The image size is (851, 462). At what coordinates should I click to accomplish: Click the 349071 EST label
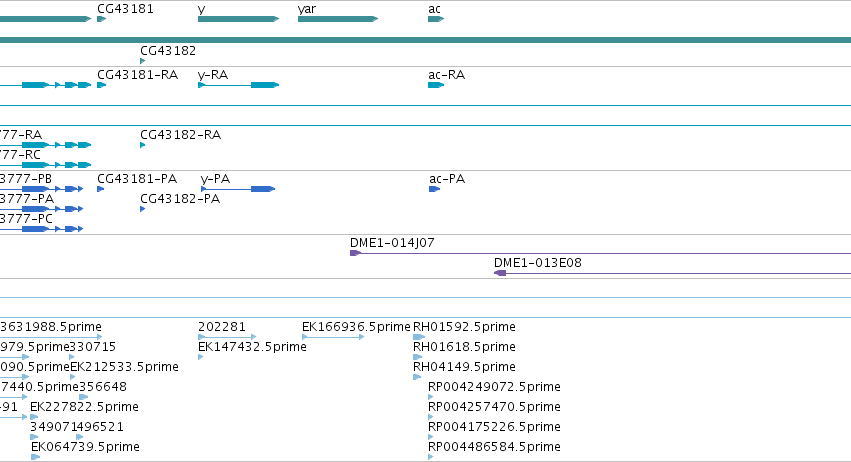point(53,427)
